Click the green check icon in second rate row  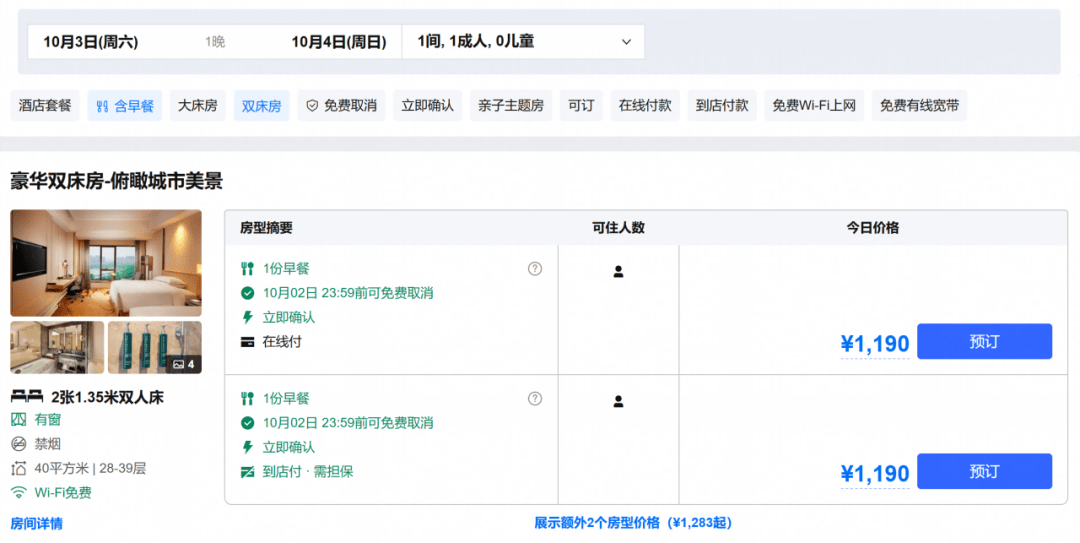click(x=247, y=423)
